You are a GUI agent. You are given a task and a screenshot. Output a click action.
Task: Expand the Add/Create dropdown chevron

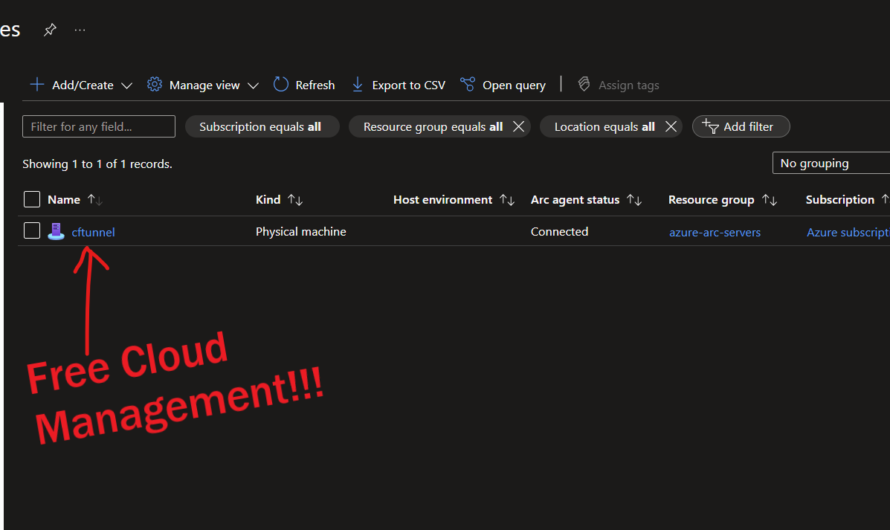pos(127,86)
